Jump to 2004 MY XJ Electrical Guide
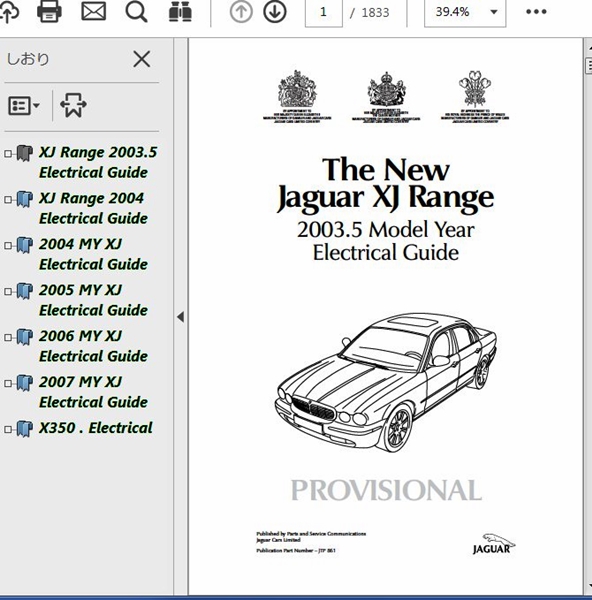592x600 pixels. (93, 254)
